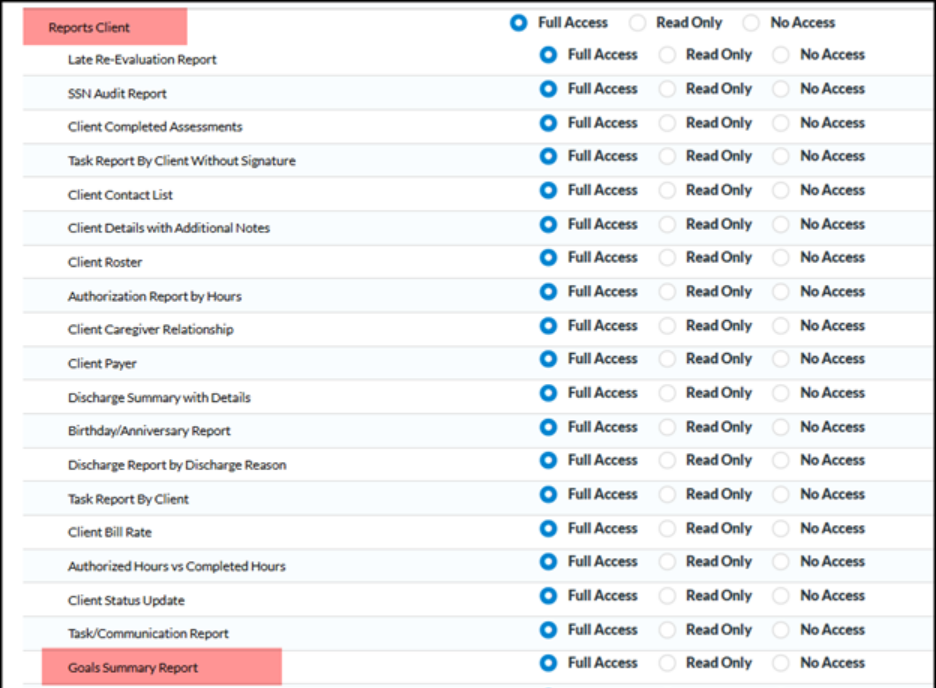Set Client Caregiver Relationship to No Access
This screenshot has width=936, height=688.
(x=780, y=325)
